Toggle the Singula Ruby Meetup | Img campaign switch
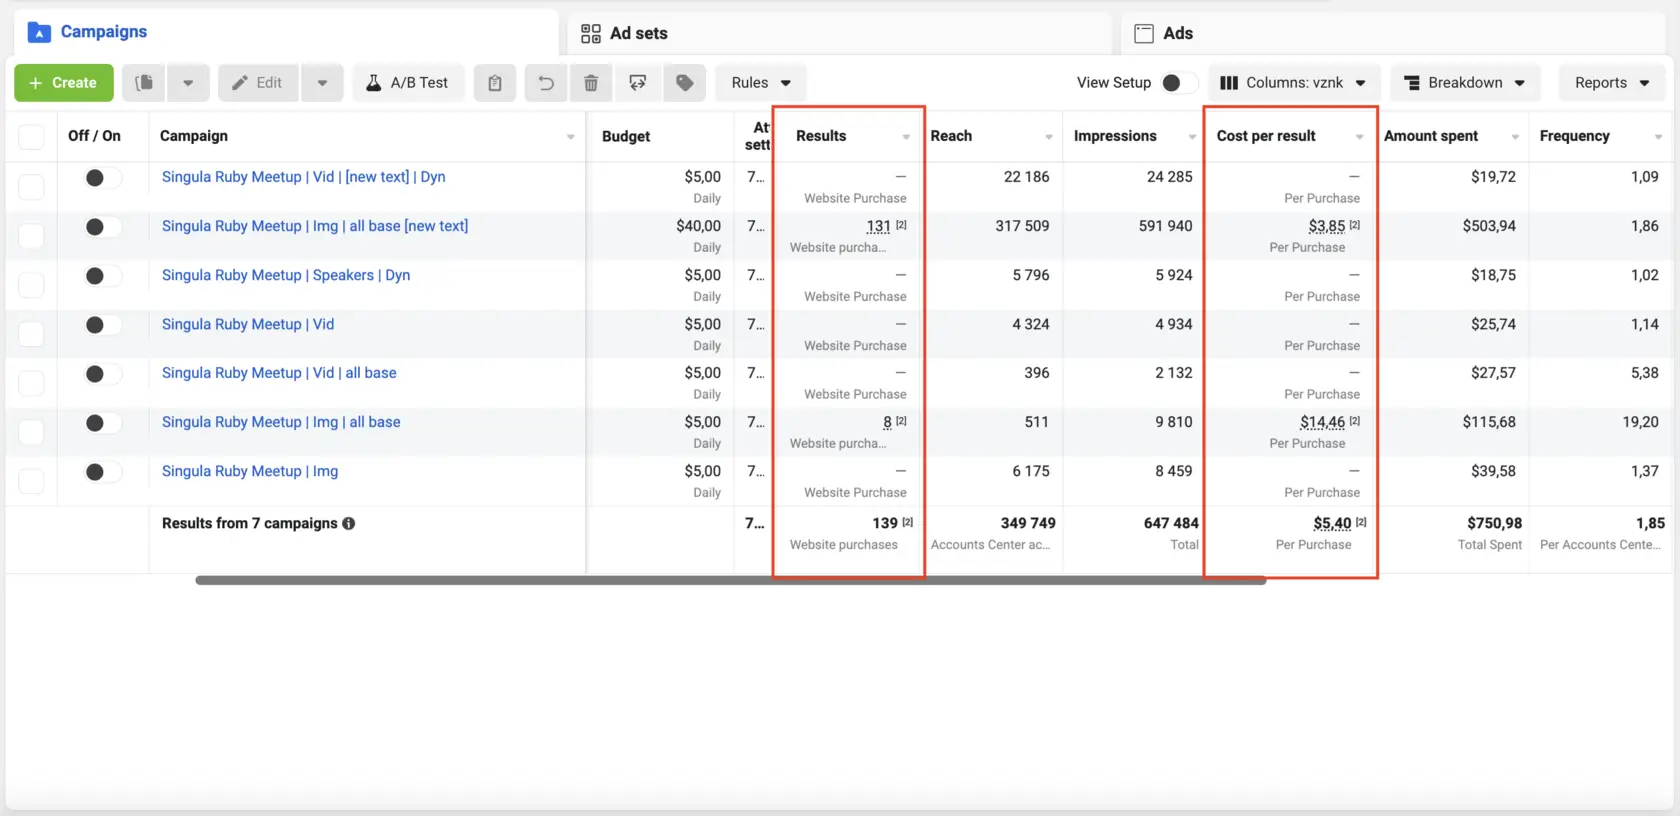Image resolution: width=1680 pixels, height=816 pixels. (x=102, y=472)
